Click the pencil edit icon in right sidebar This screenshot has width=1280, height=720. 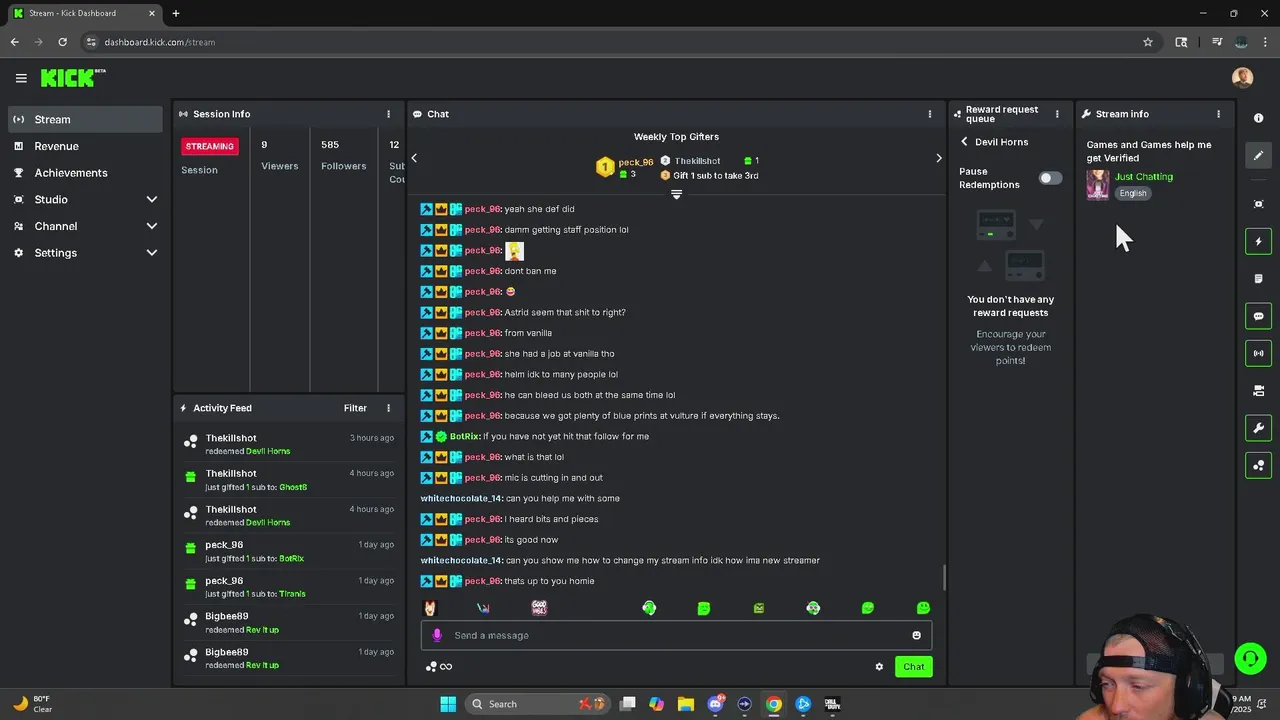coord(1258,155)
